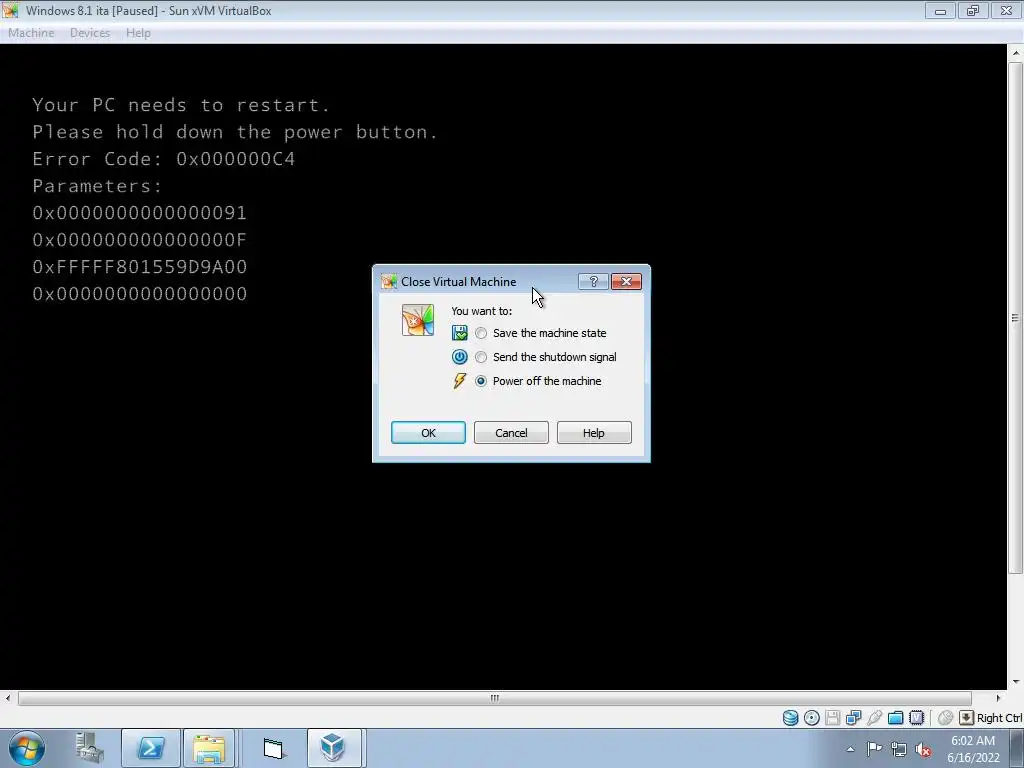Click the mouse integration status icon
The height and width of the screenshot is (768, 1024).
coord(945,718)
